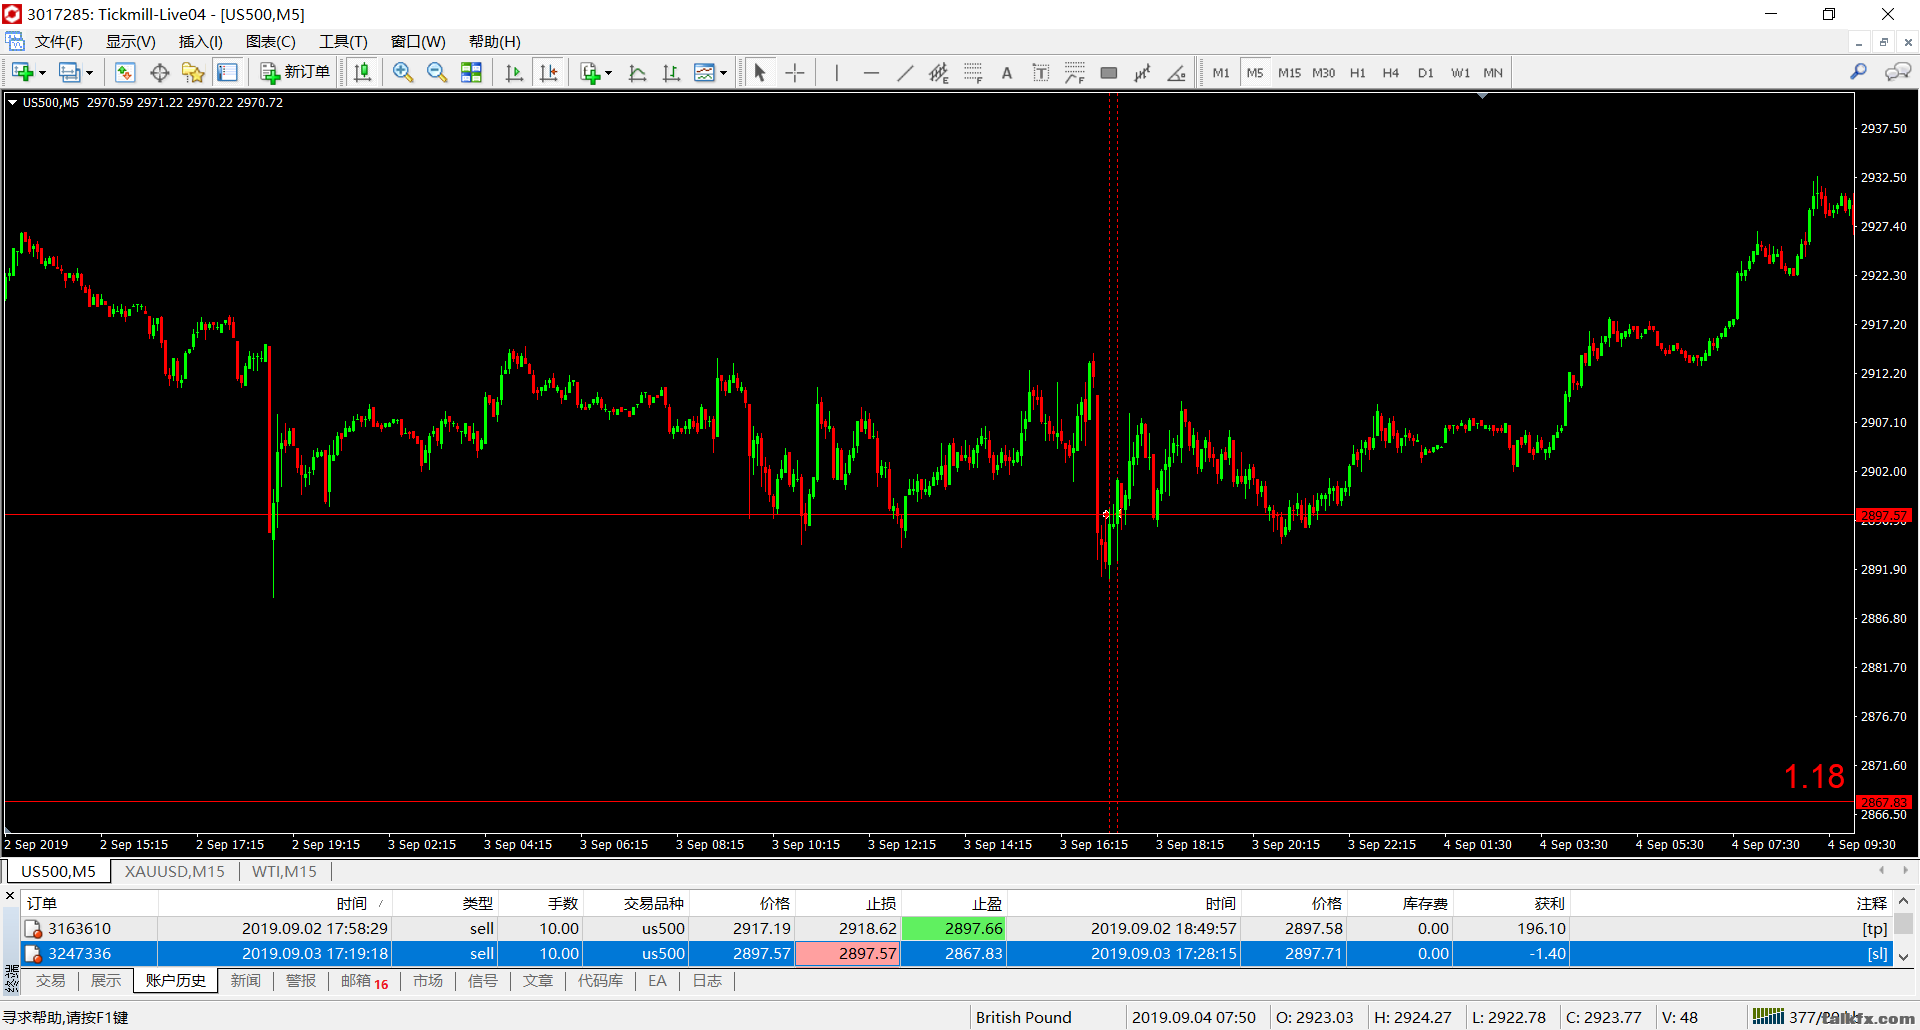Select the arrow cursor tool
Screen dimensions: 1920x1030
tap(760, 72)
